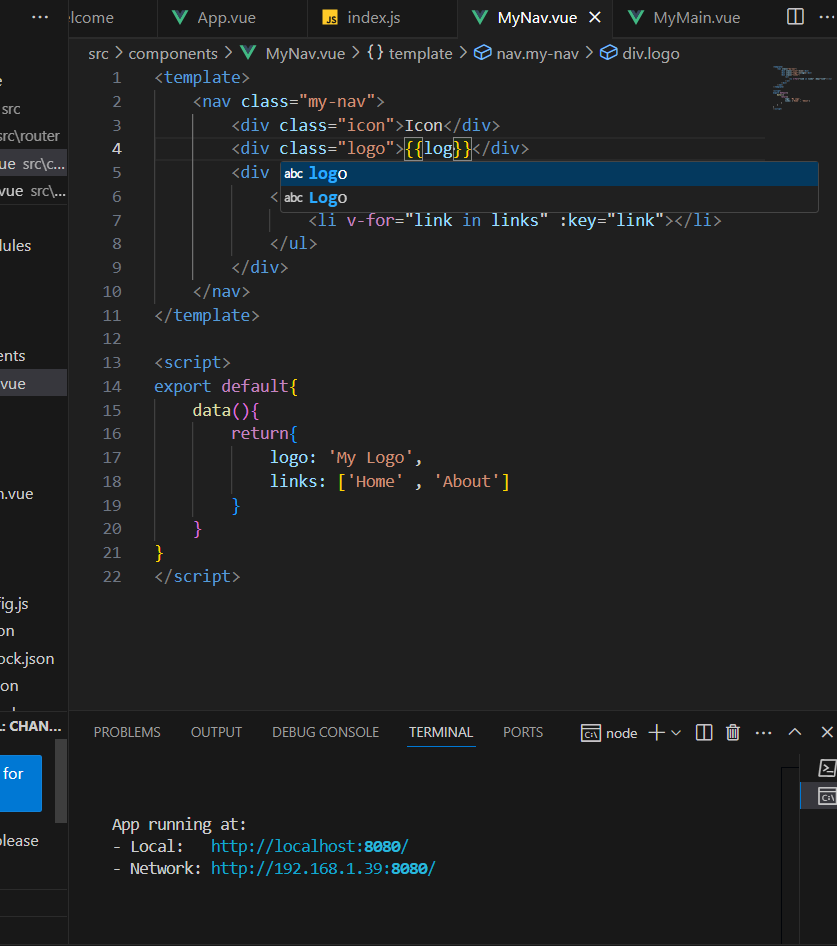Open the localhost:8080 link in terminal
This screenshot has width=837, height=946.
[x=309, y=846]
